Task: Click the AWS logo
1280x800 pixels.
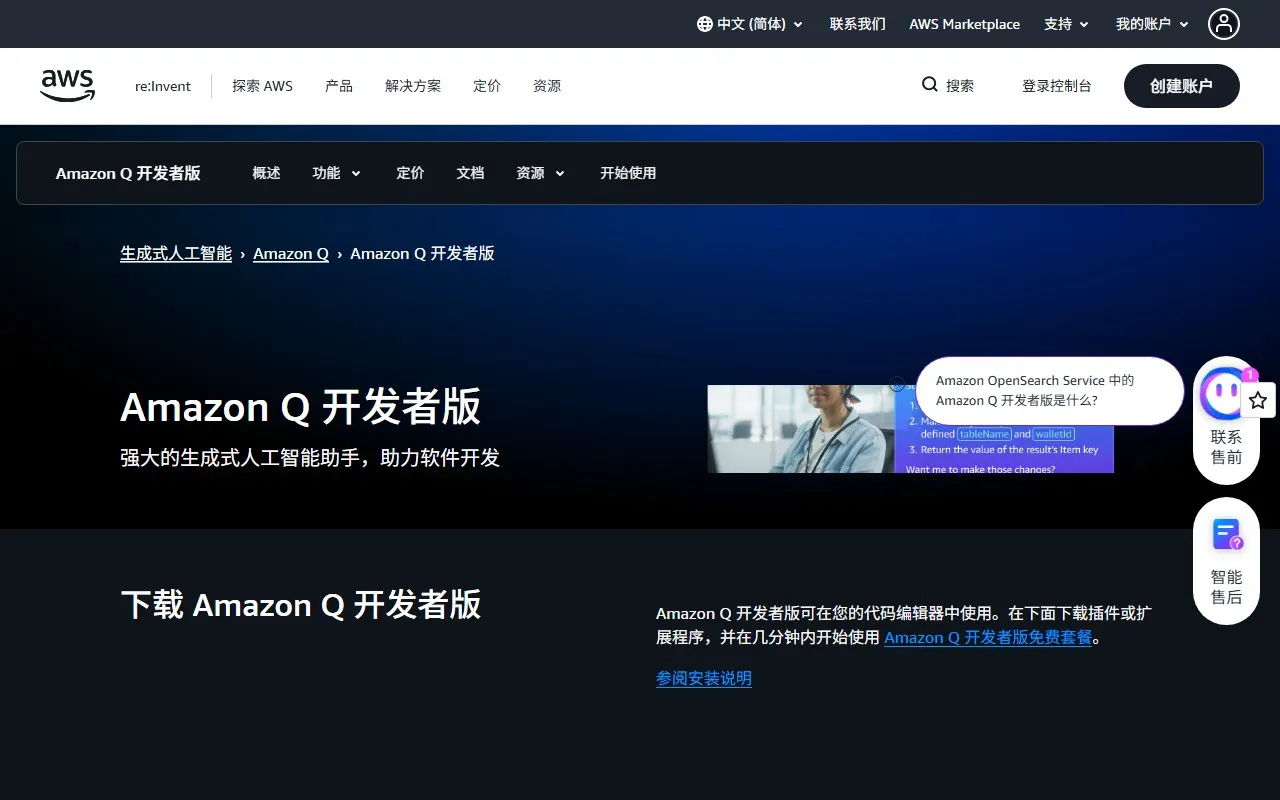Action: click(x=68, y=86)
